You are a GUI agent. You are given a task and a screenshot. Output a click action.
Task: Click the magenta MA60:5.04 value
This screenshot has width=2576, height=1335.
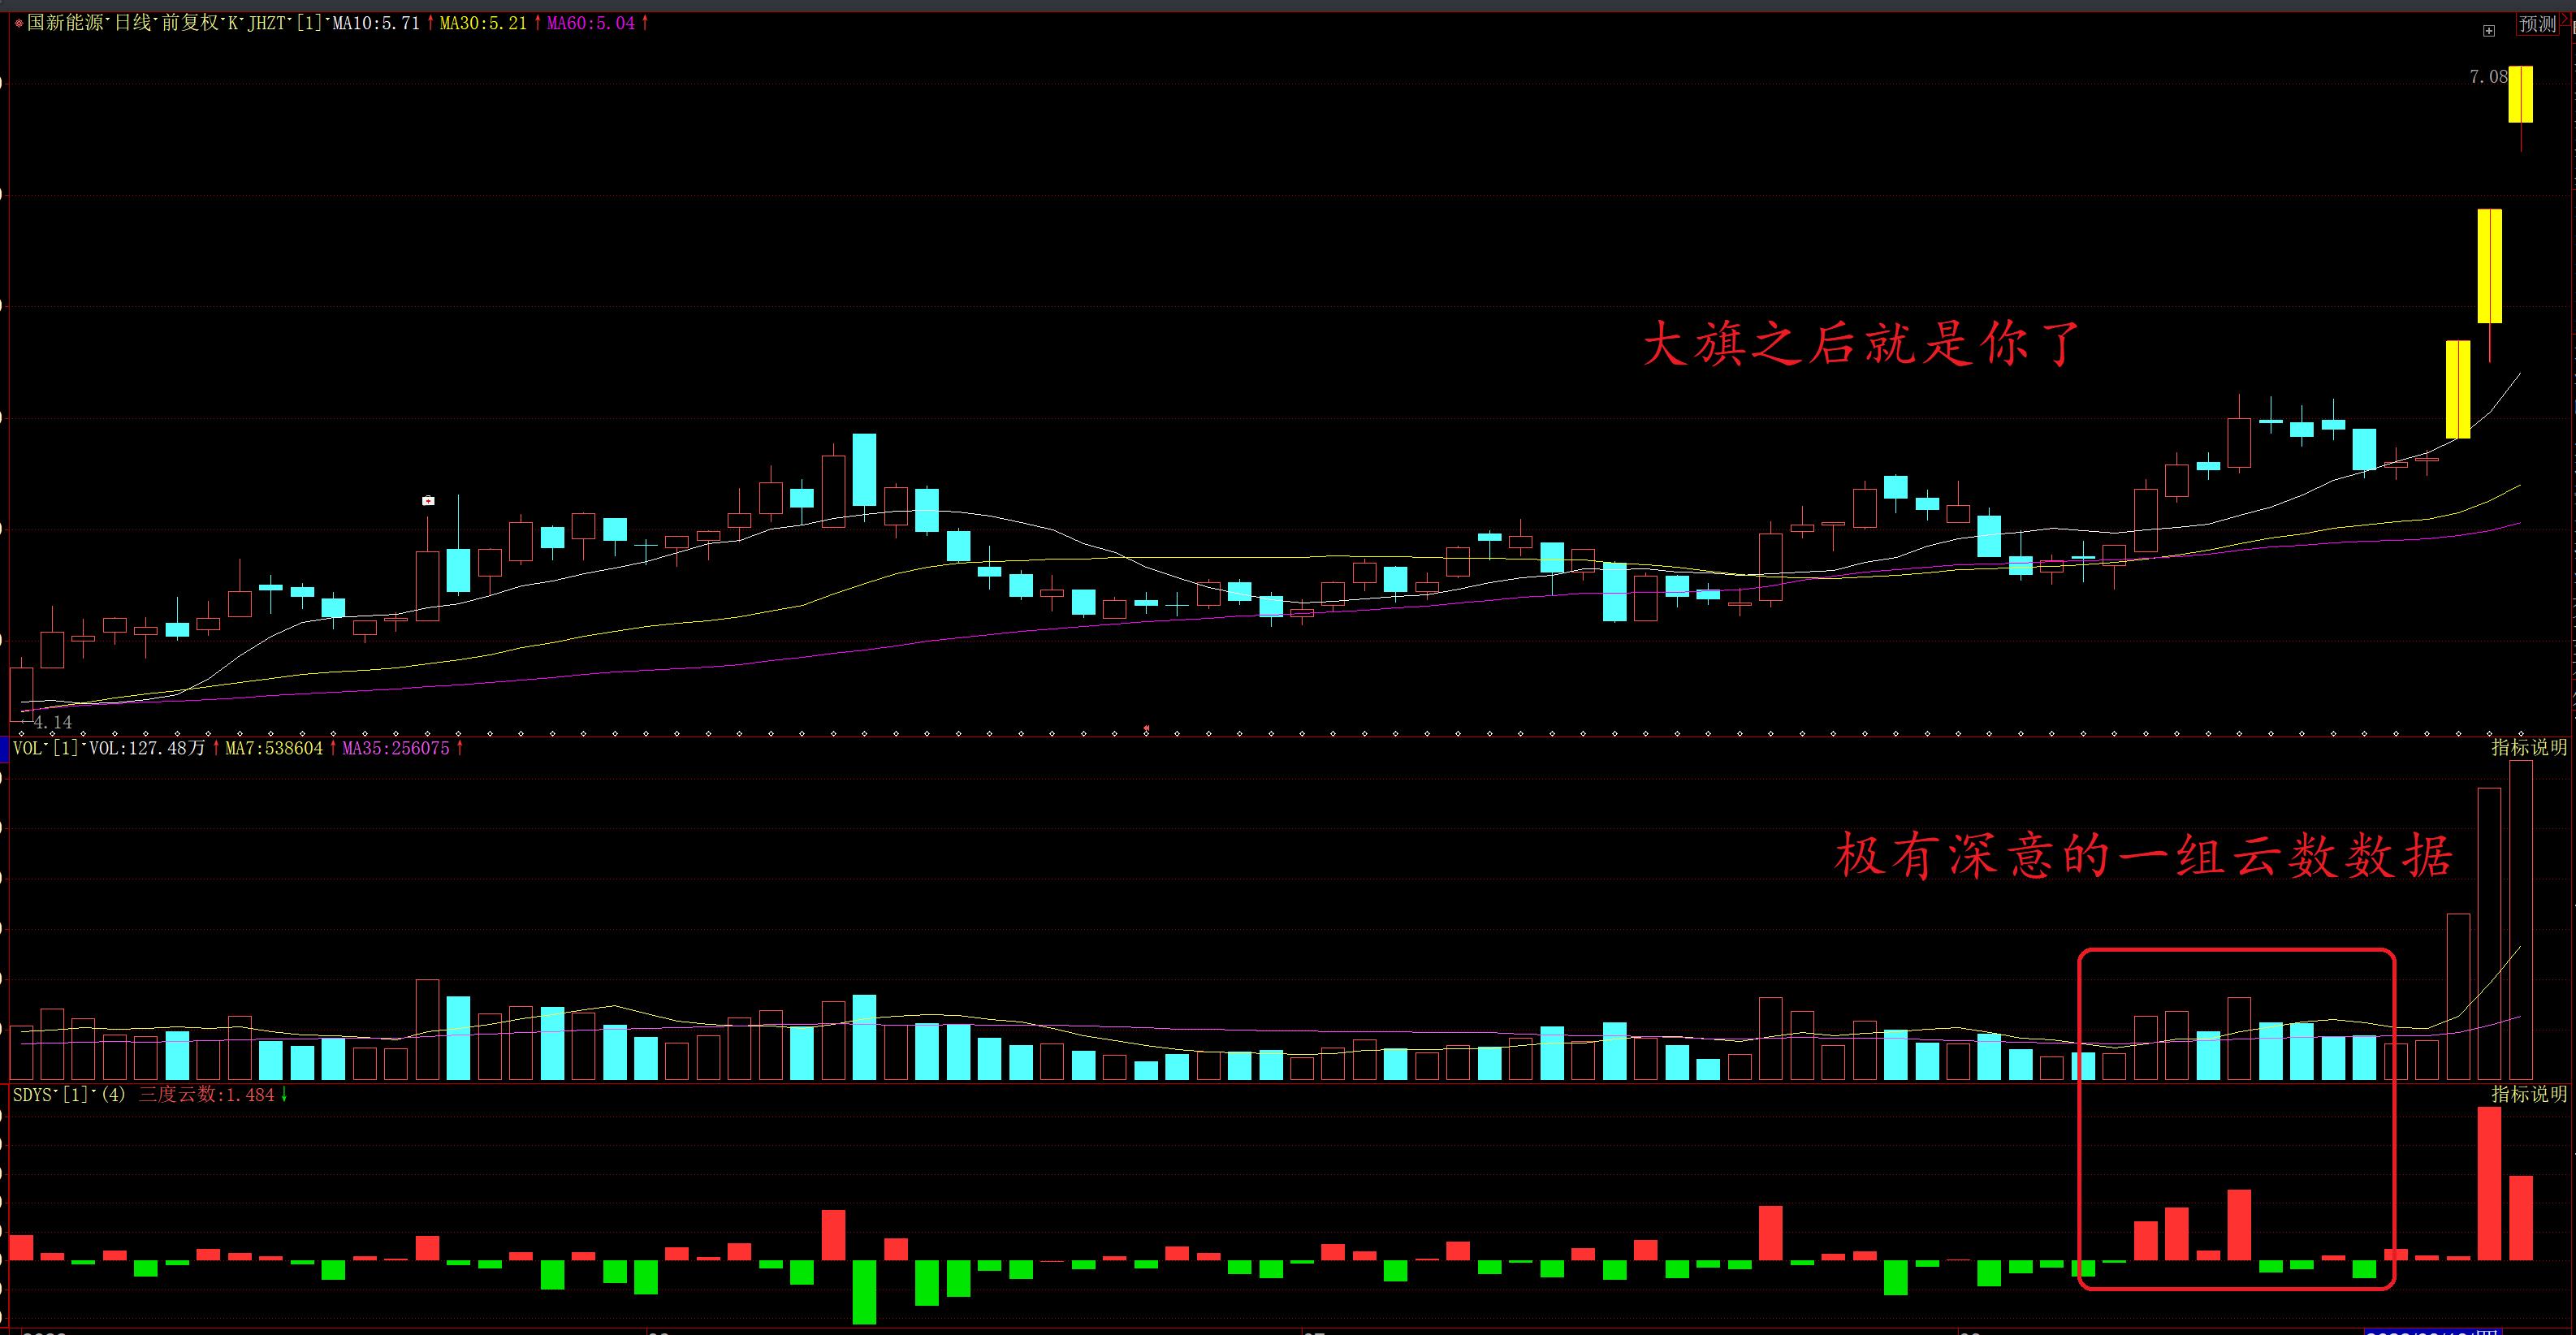tap(590, 23)
